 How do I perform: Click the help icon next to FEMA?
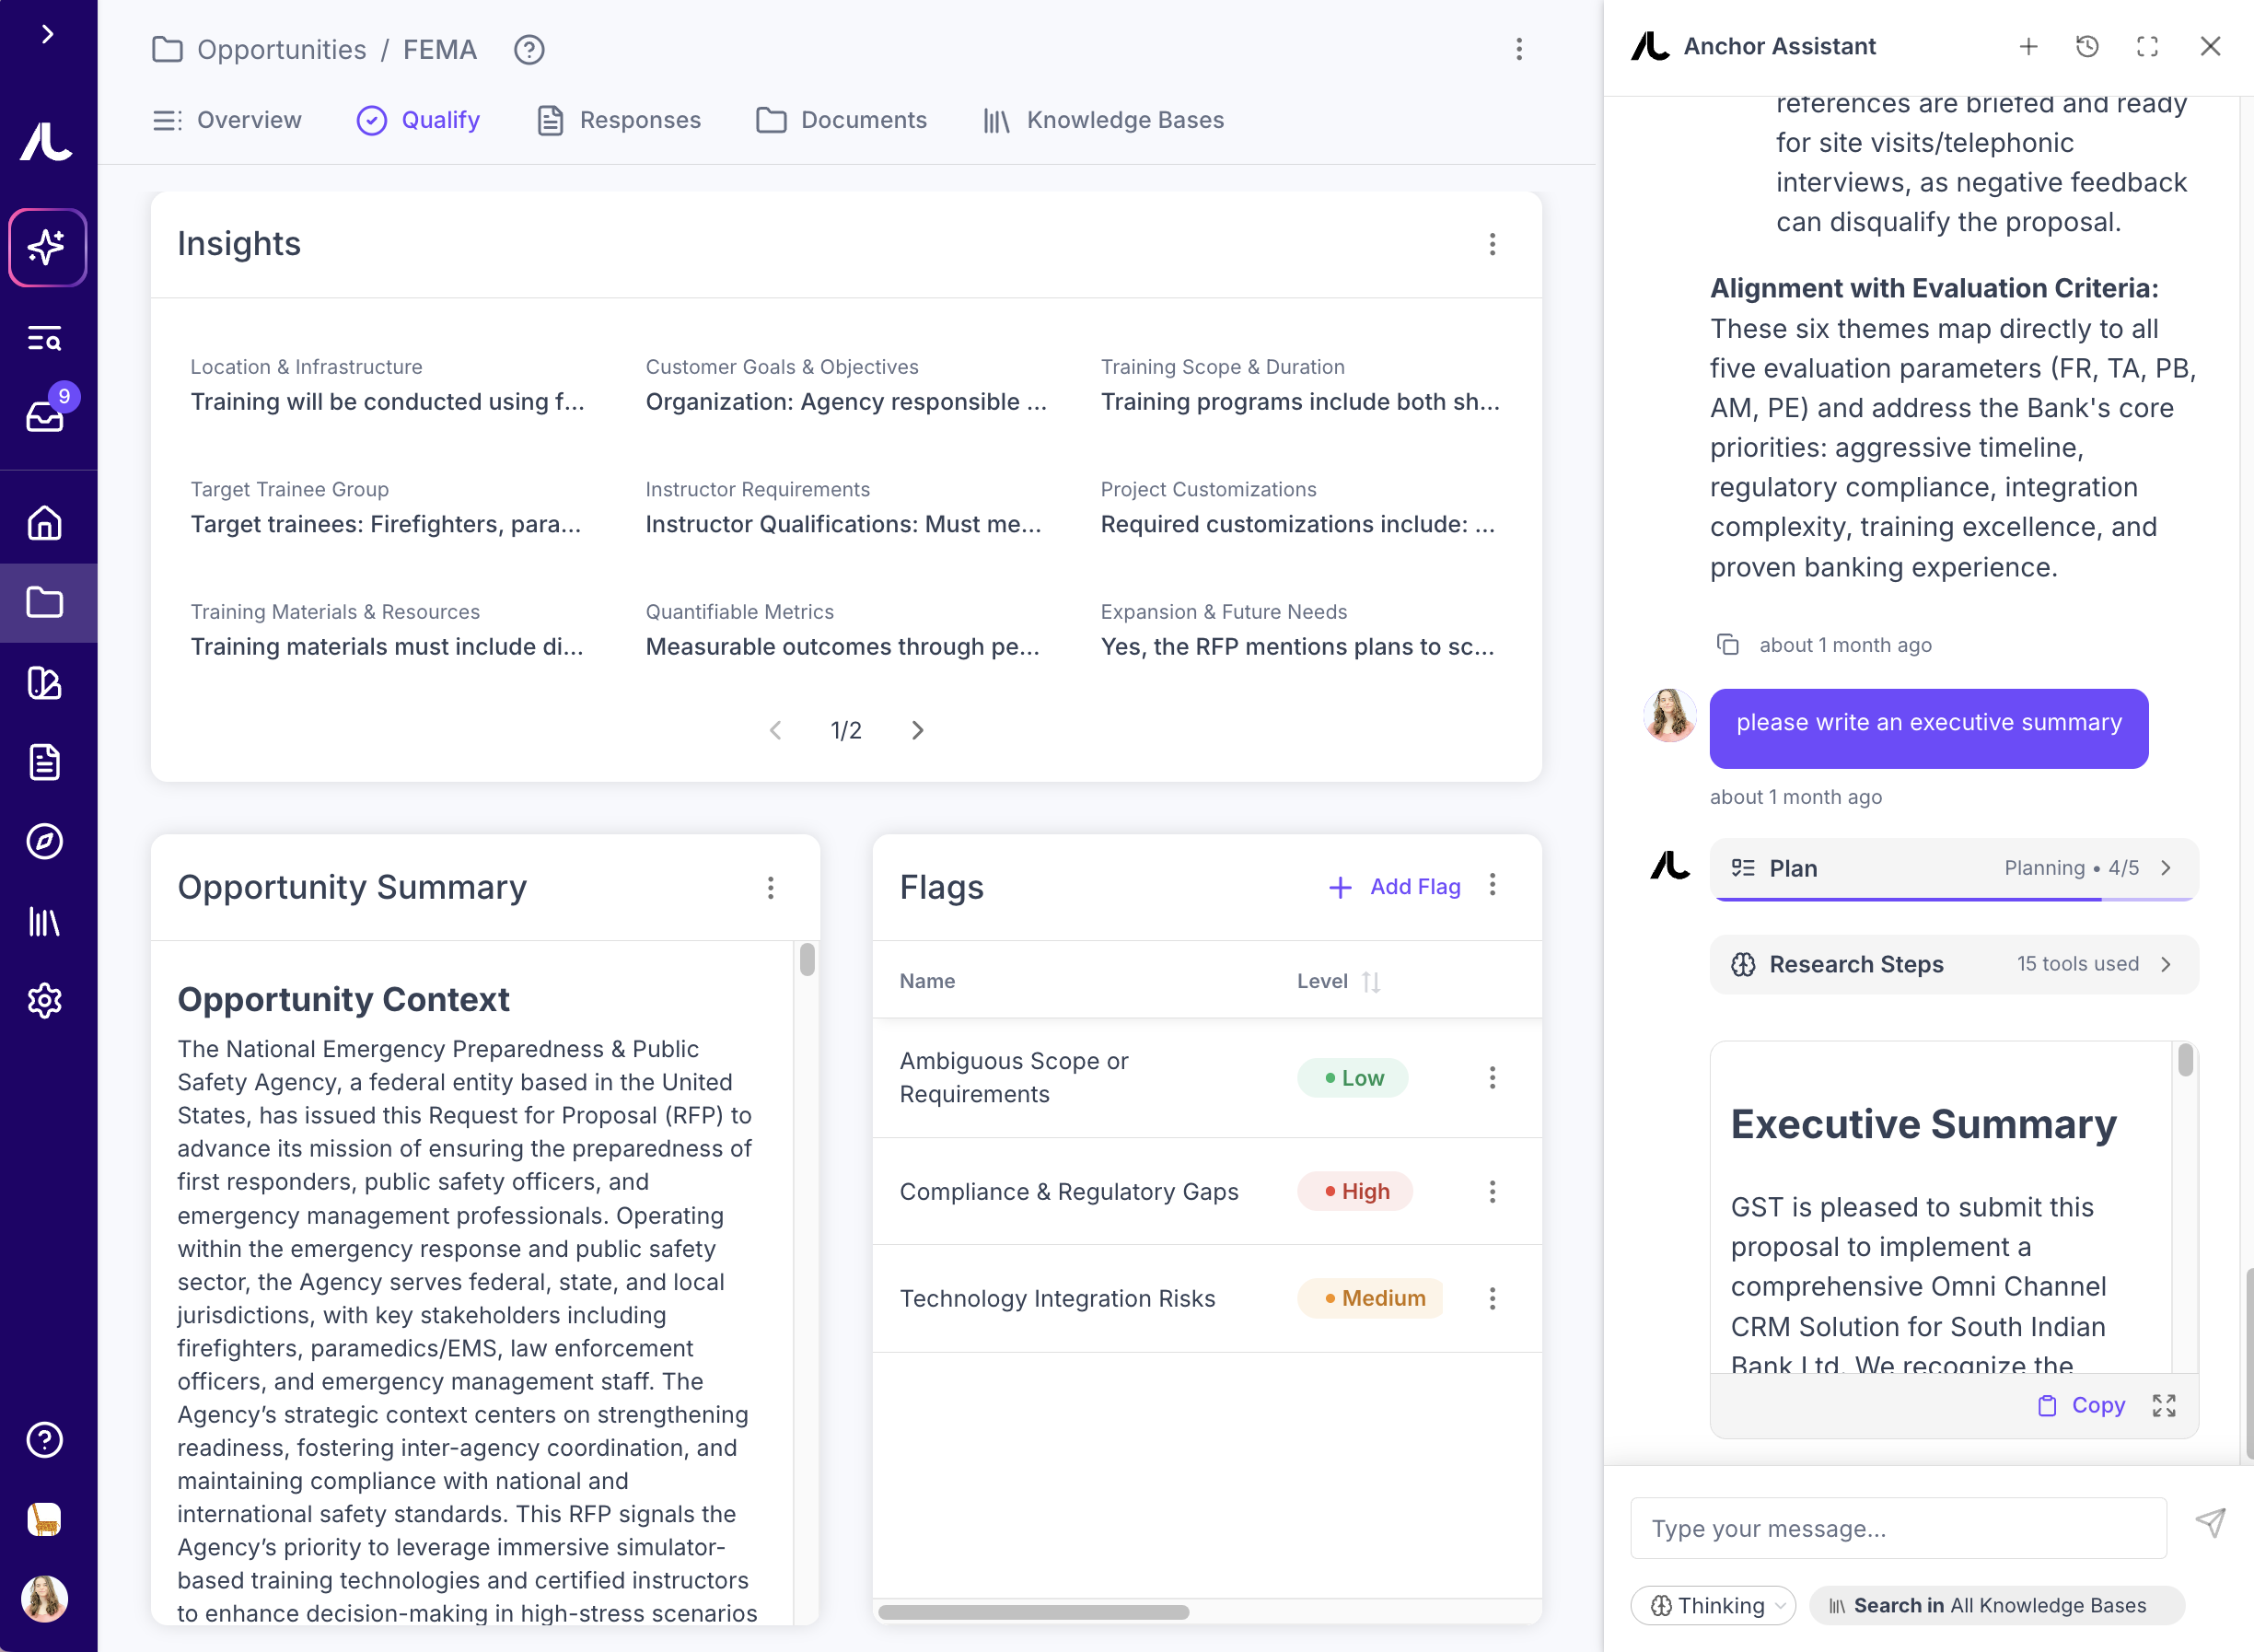[x=529, y=50]
